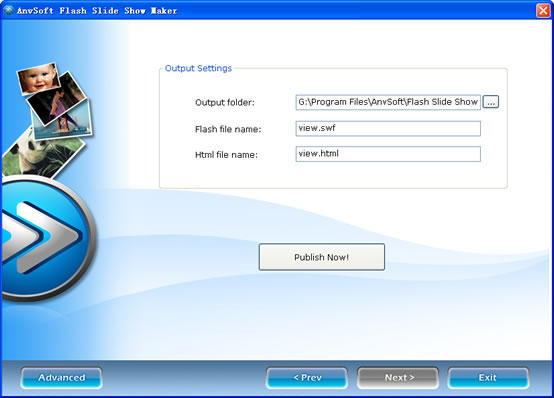The height and width of the screenshot is (398, 554).
Task: Open the Advanced settings
Action: tap(61, 377)
